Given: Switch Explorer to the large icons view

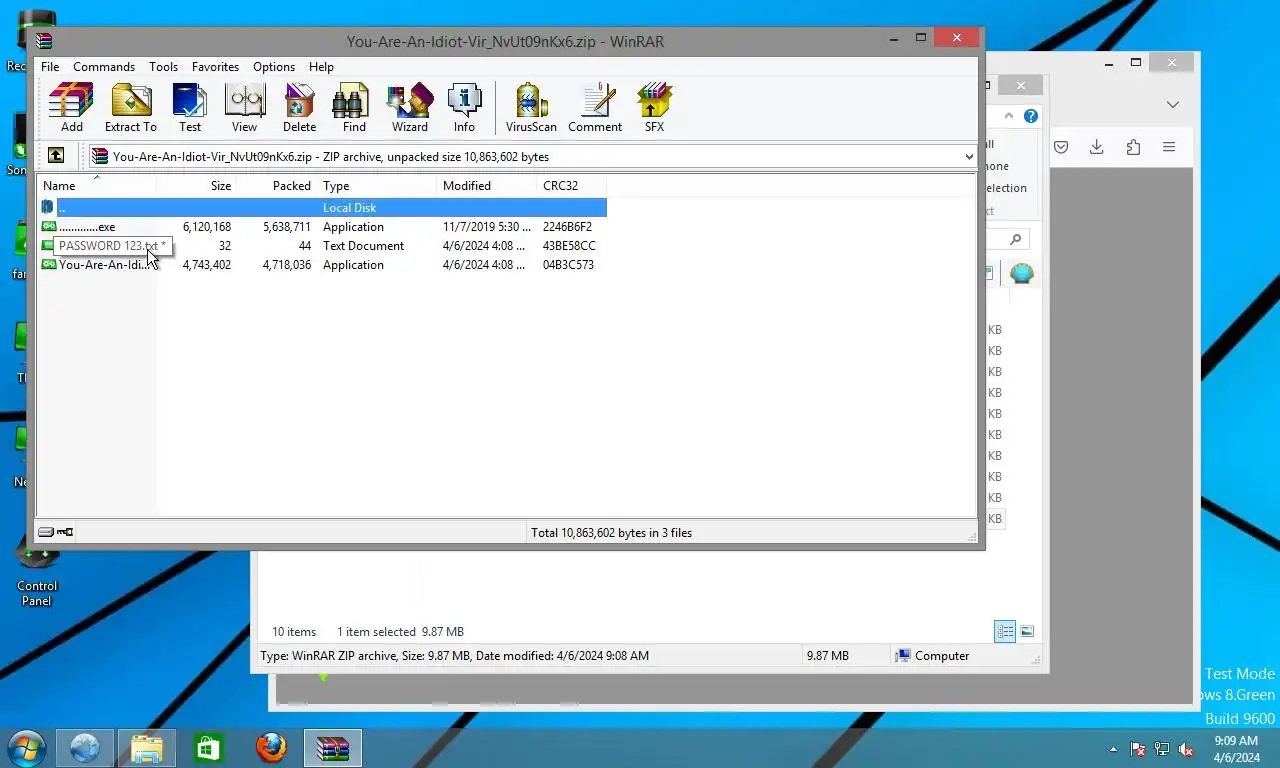Looking at the screenshot, I should tap(1027, 631).
